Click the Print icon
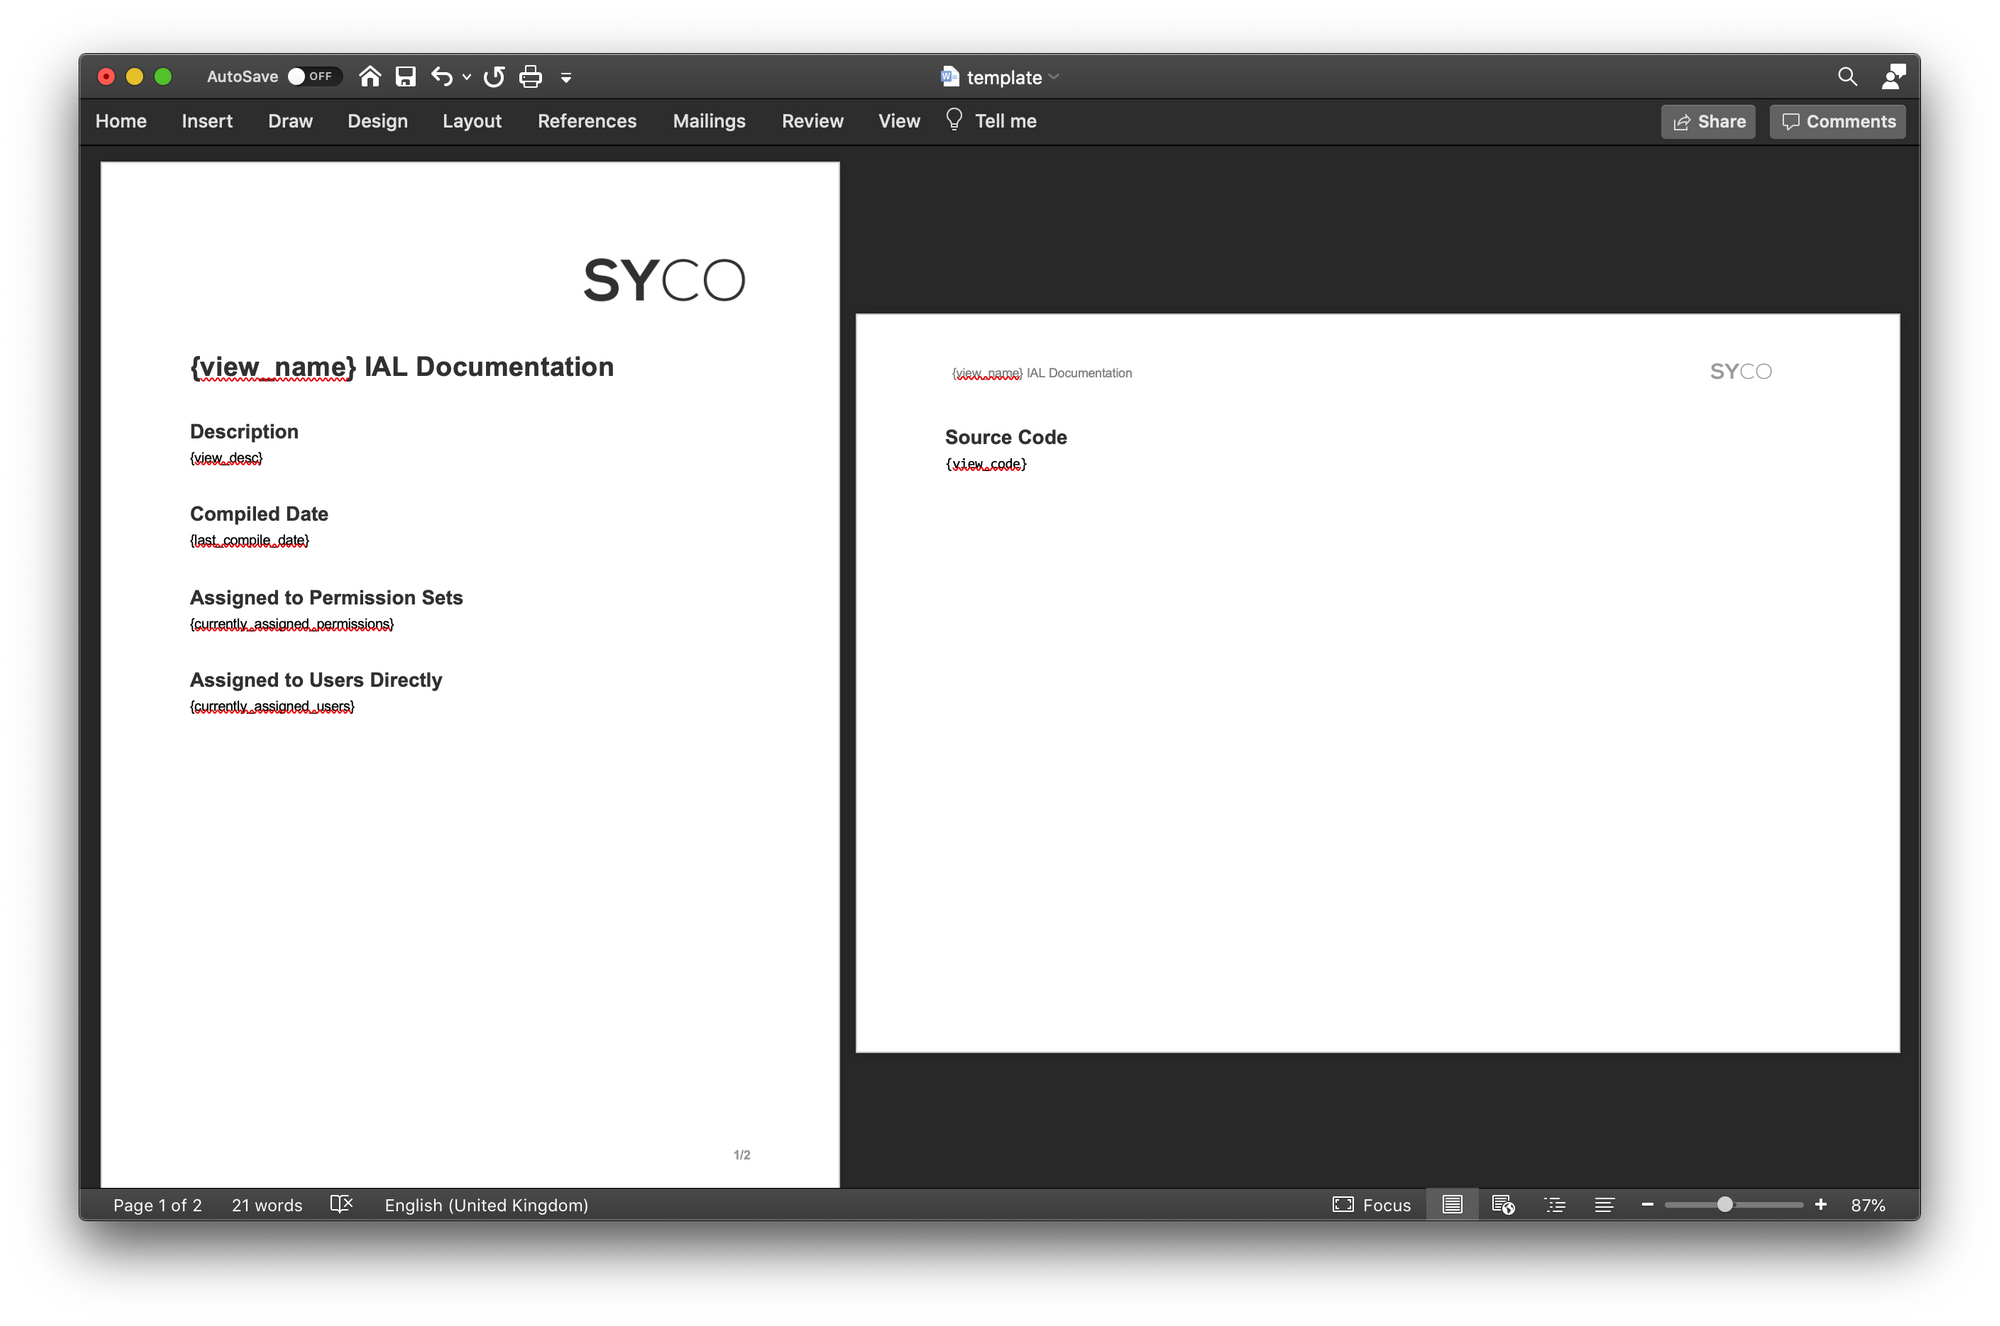Viewport: 2000px width, 1326px height. pos(531,77)
